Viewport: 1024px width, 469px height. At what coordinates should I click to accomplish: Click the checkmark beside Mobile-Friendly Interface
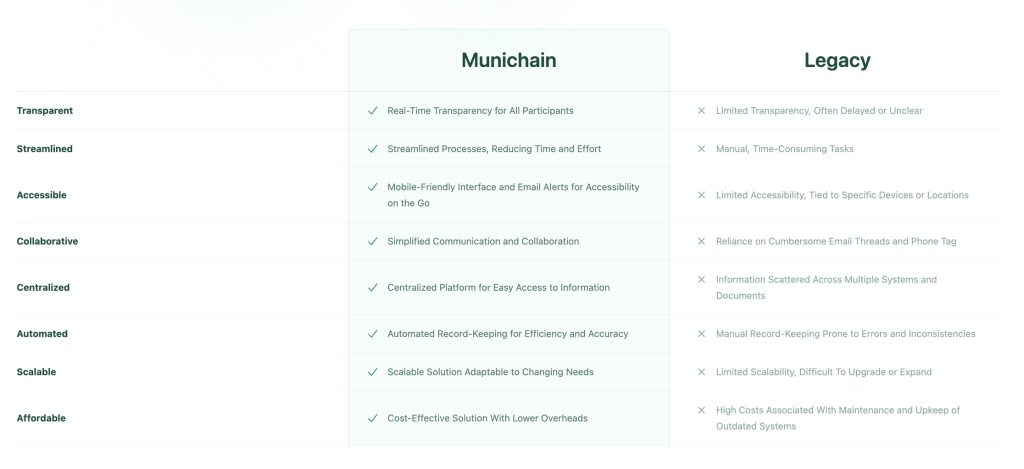[372, 187]
